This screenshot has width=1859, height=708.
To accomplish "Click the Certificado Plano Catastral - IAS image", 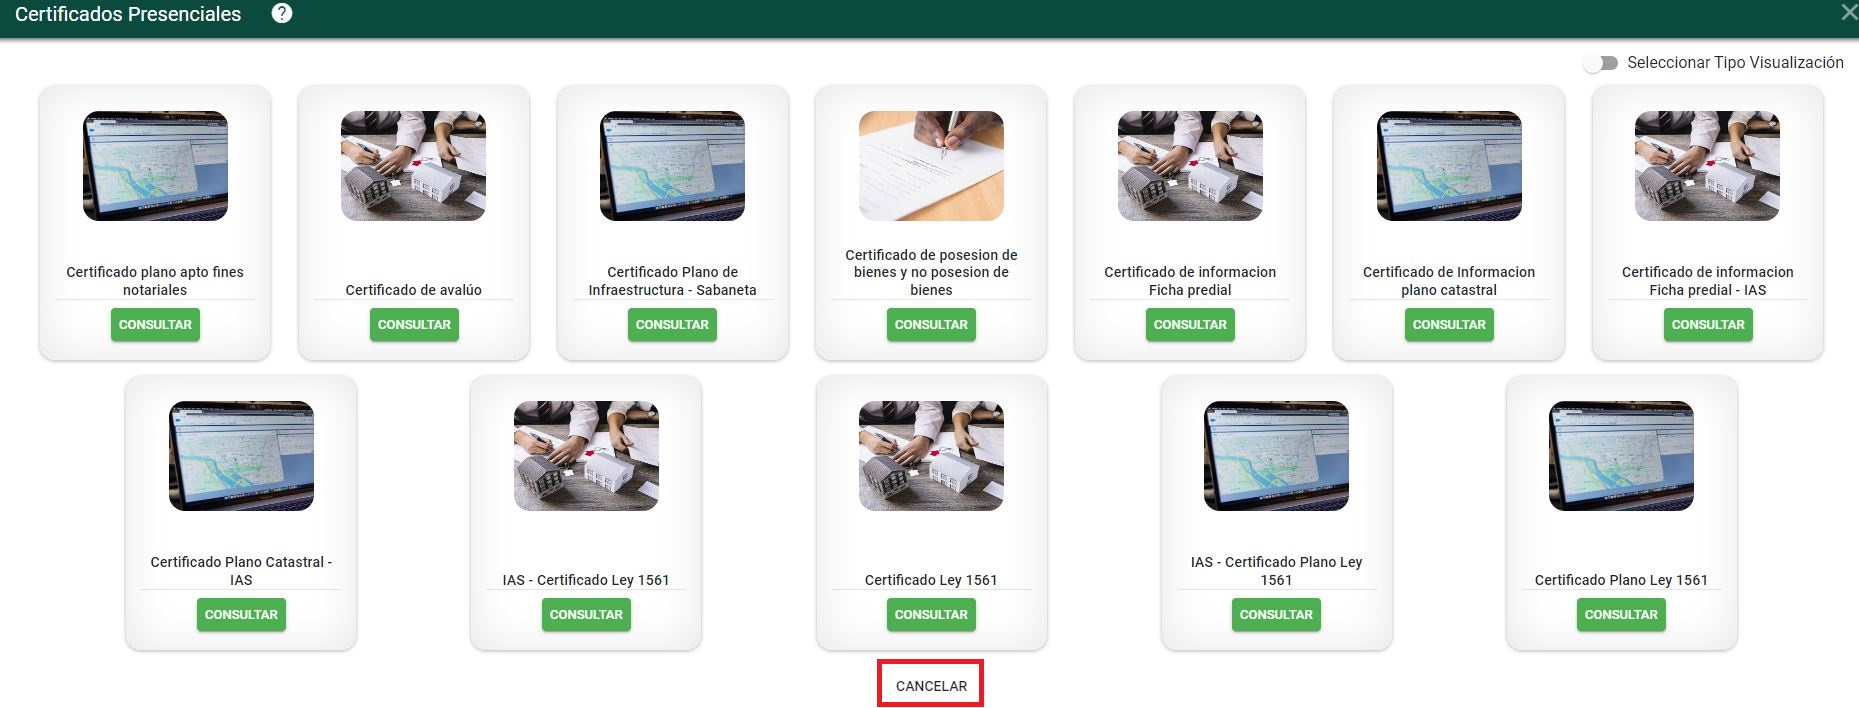I will click(241, 456).
